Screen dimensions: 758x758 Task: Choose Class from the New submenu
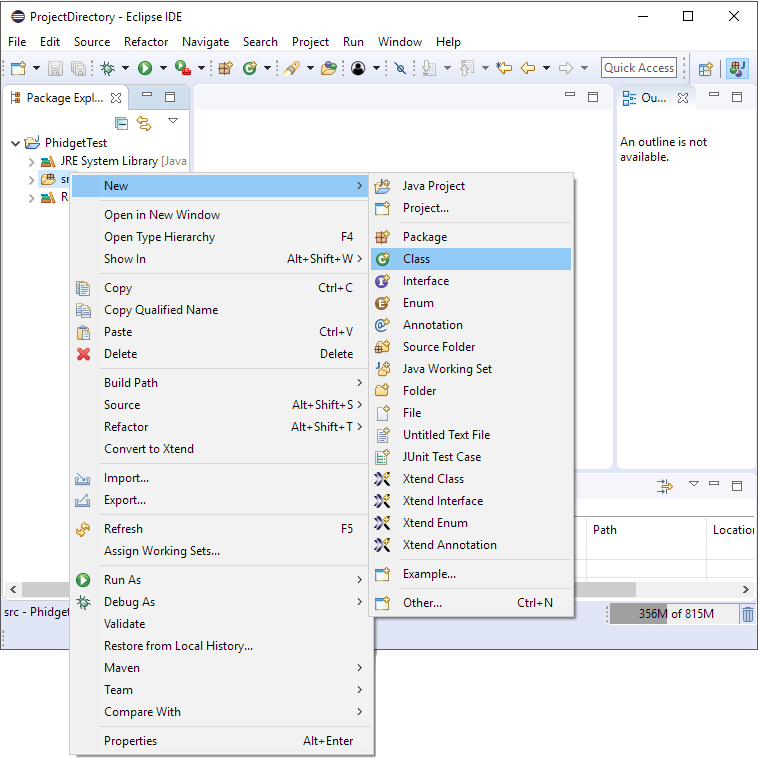point(471,259)
